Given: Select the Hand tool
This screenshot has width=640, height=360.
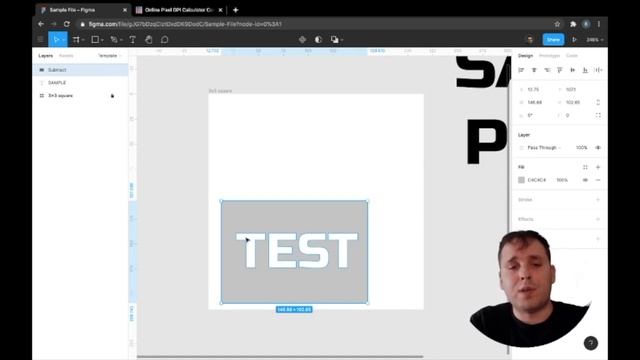Looking at the screenshot, I should (x=149, y=40).
